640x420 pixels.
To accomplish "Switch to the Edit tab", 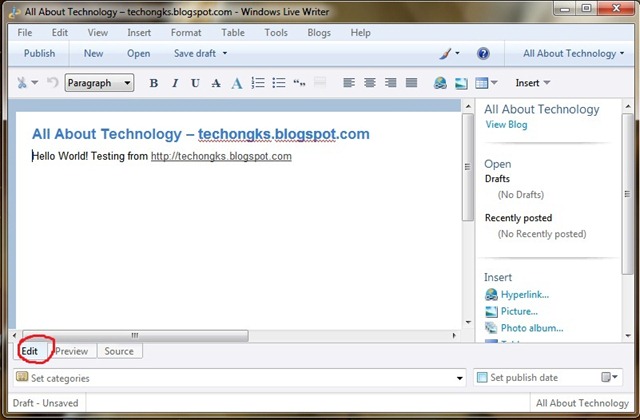I will click(31, 351).
